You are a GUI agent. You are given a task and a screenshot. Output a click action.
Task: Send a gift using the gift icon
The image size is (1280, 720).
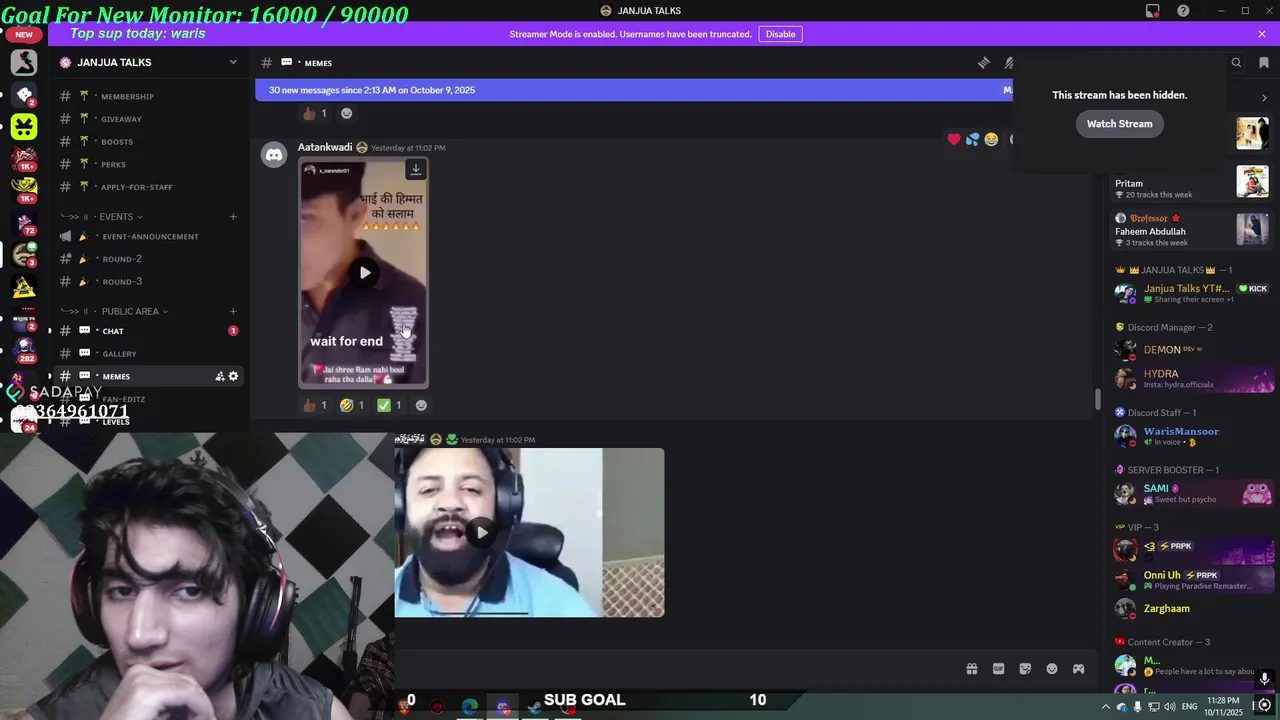(971, 669)
